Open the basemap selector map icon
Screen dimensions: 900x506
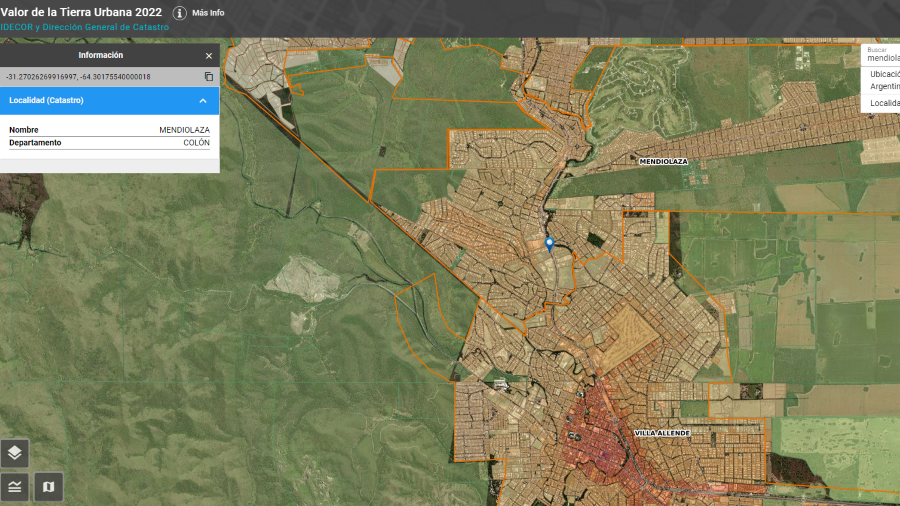click(x=48, y=487)
